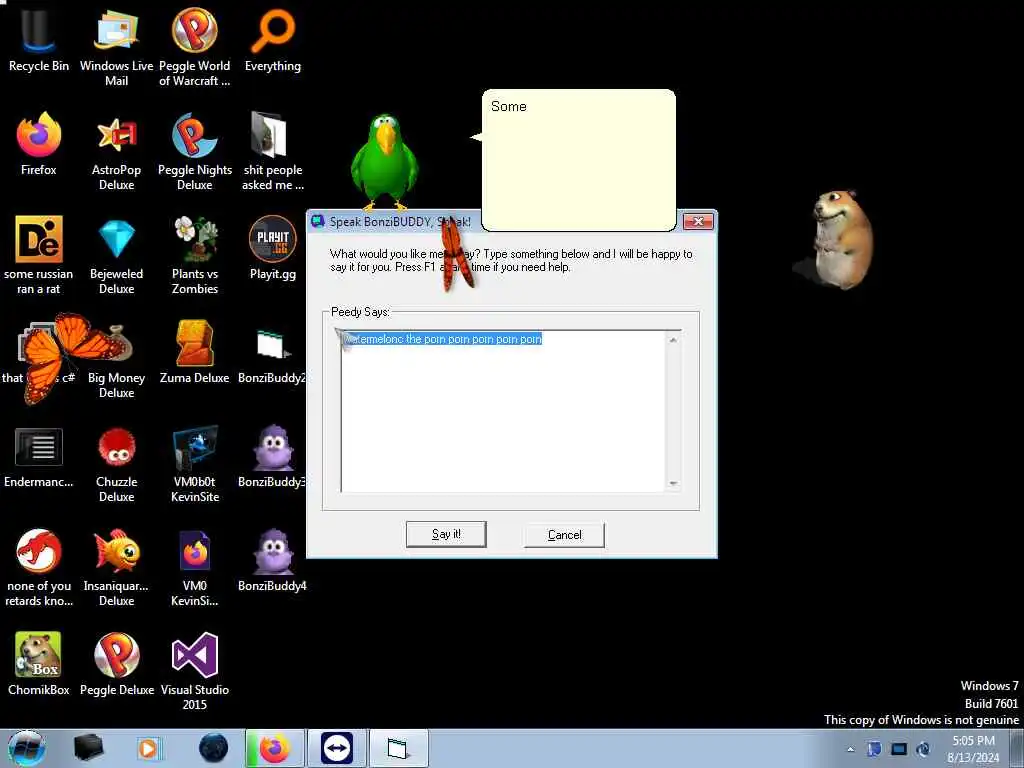
Task: Click the system tray speaker icon
Action: pyautogui.click(x=923, y=749)
